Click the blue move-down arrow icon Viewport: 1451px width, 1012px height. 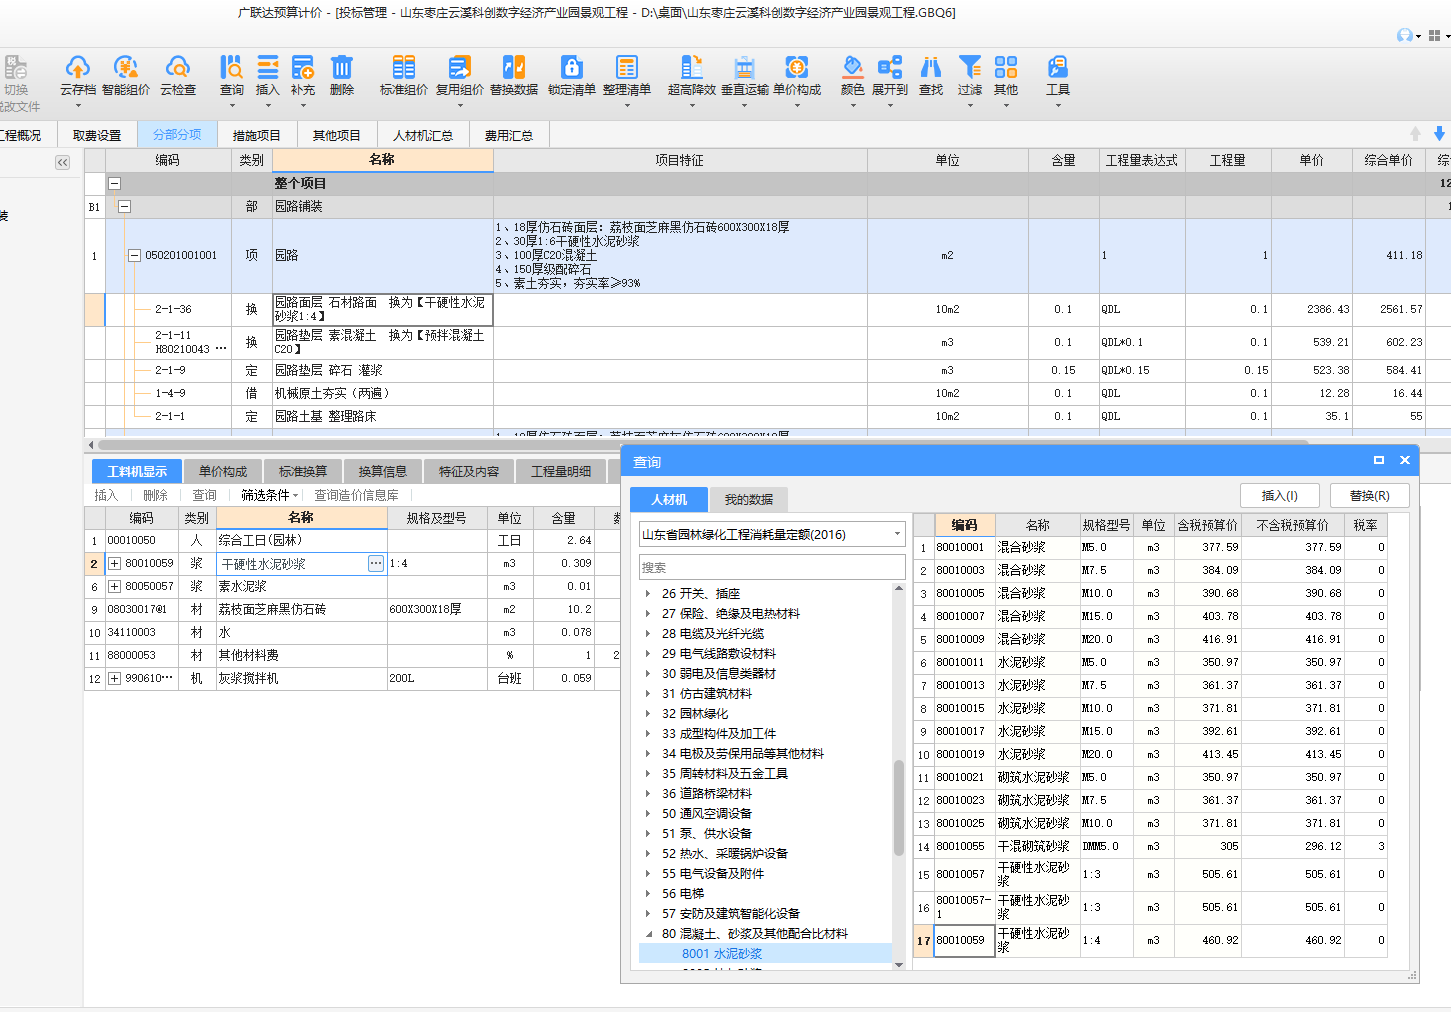(1439, 133)
